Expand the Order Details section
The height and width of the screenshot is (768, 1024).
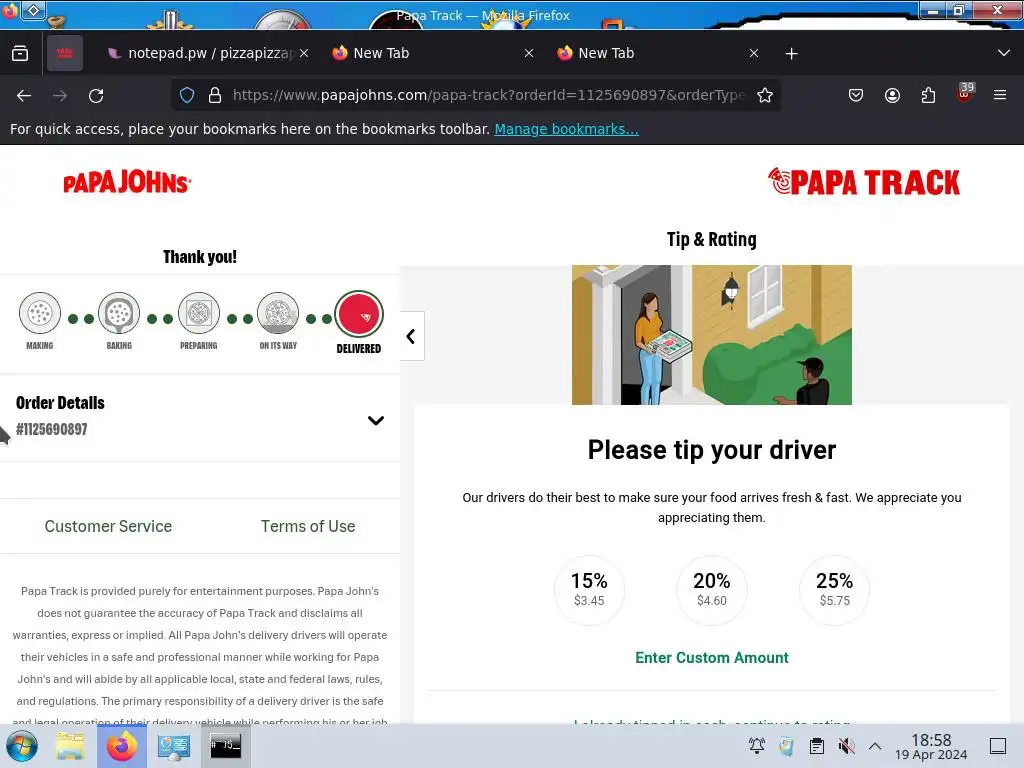click(x=376, y=420)
